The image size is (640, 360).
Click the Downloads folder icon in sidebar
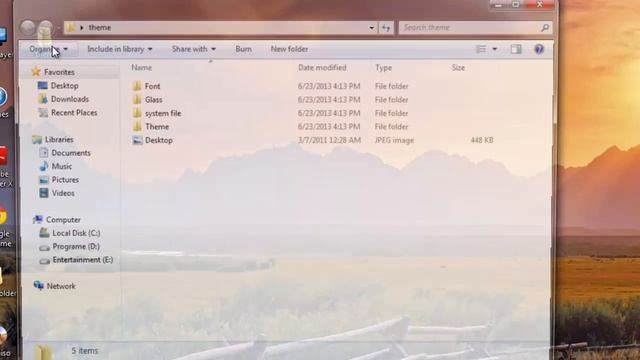(43, 99)
